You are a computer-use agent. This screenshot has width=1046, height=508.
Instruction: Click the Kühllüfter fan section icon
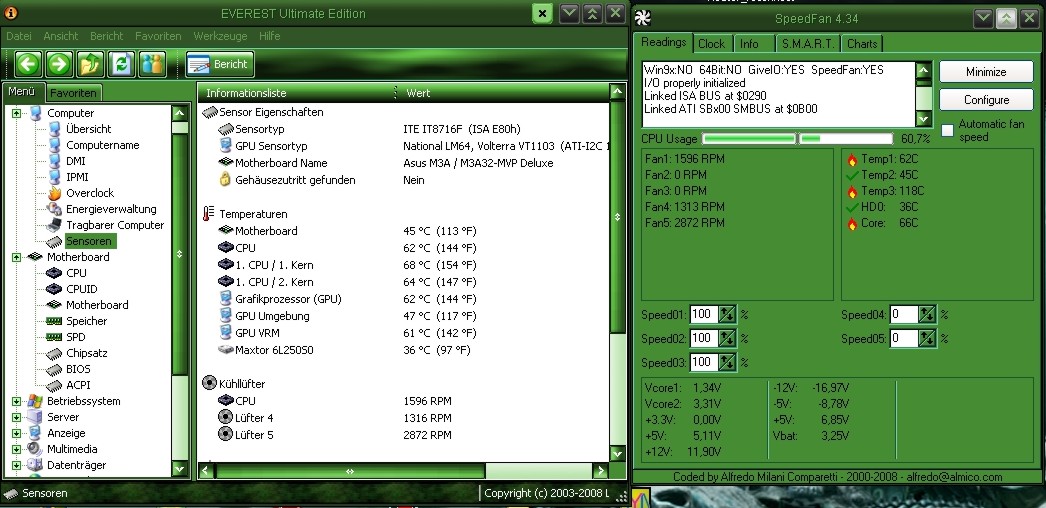pyautogui.click(x=209, y=384)
